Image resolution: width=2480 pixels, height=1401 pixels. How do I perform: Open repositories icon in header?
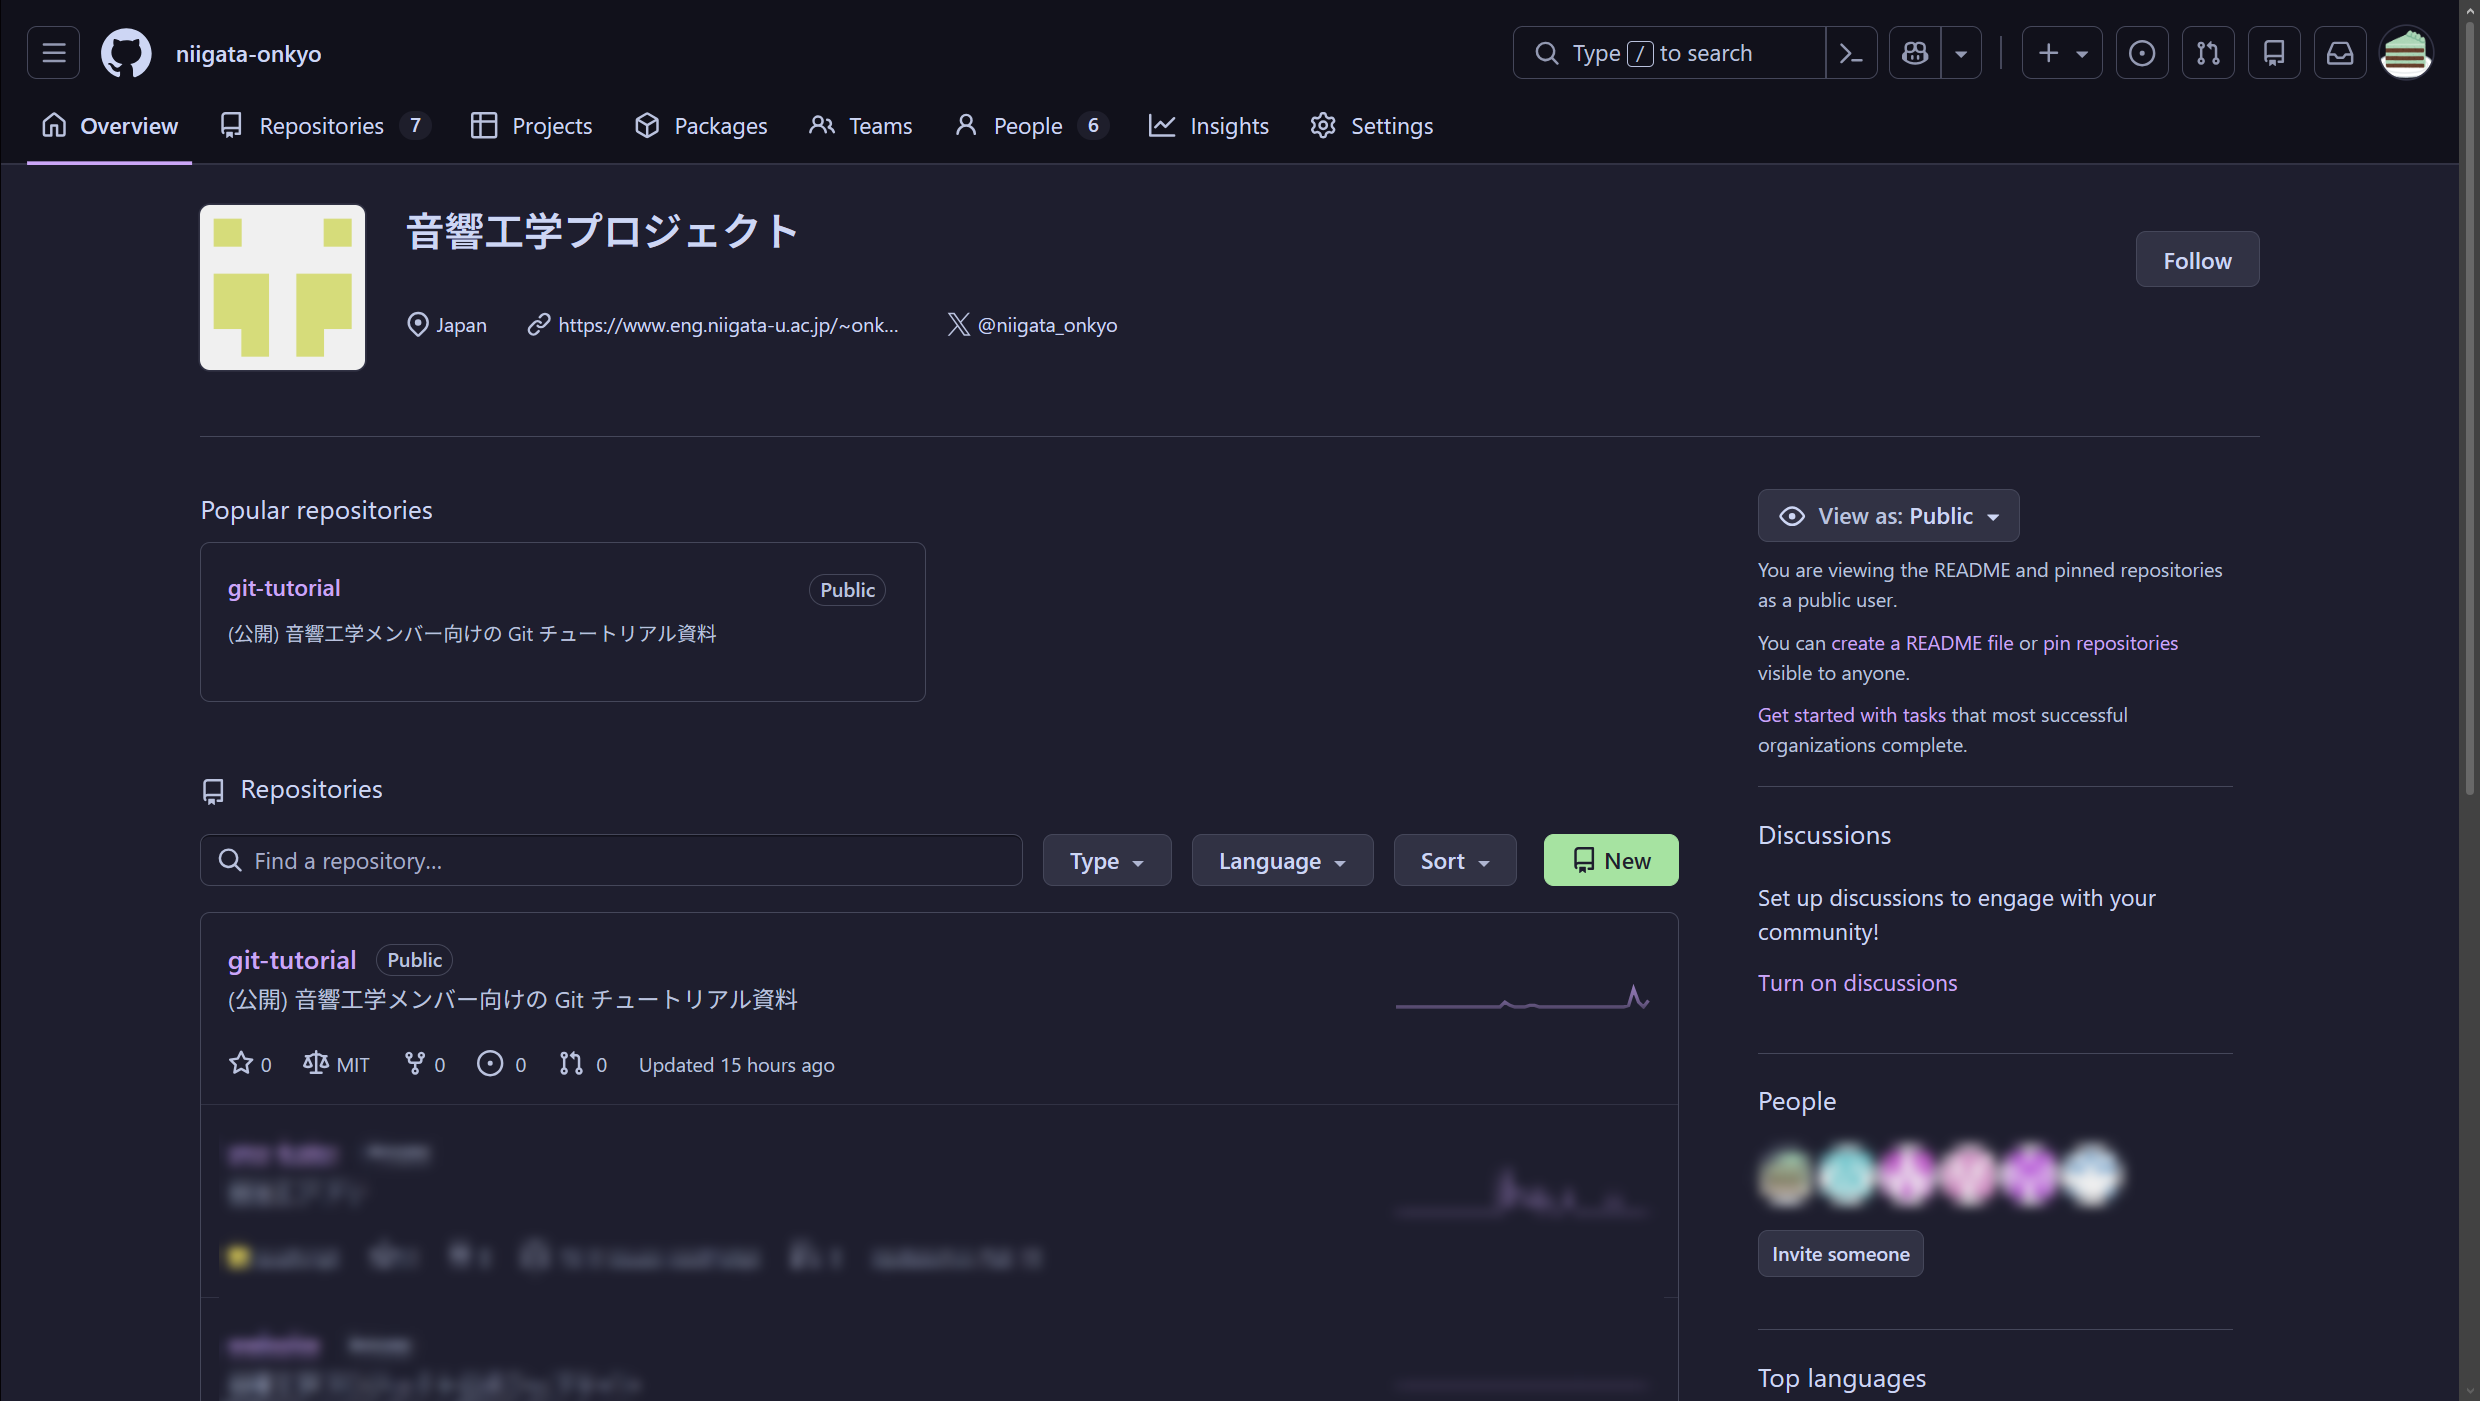point(2274,53)
